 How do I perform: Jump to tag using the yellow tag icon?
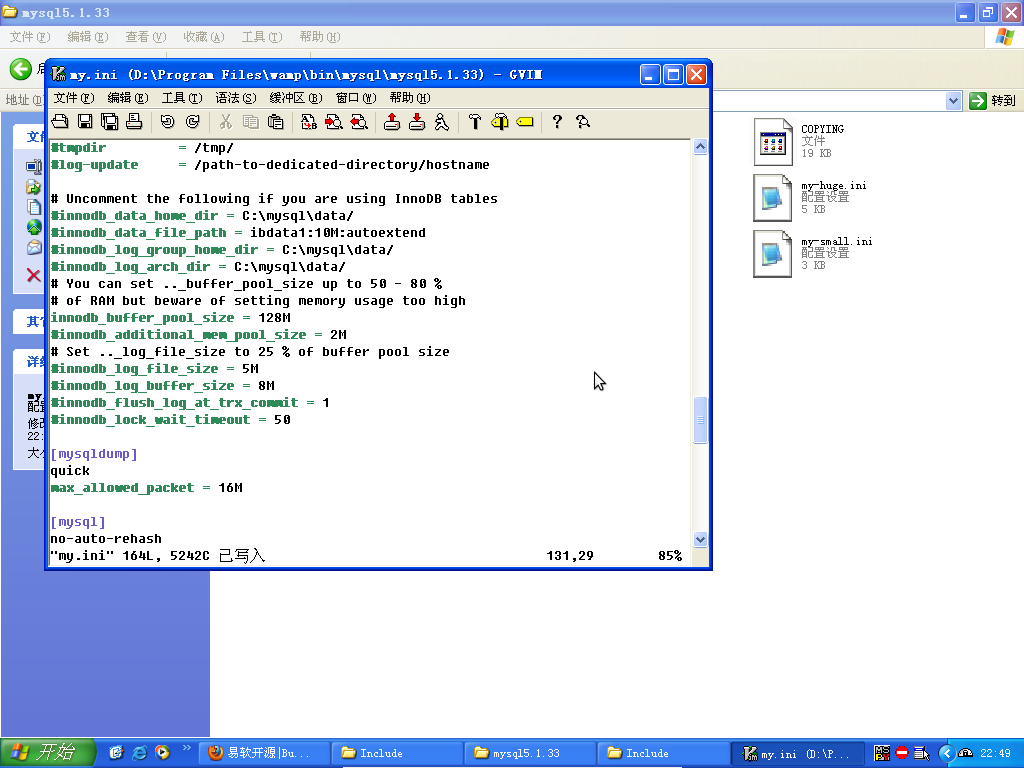525,121
